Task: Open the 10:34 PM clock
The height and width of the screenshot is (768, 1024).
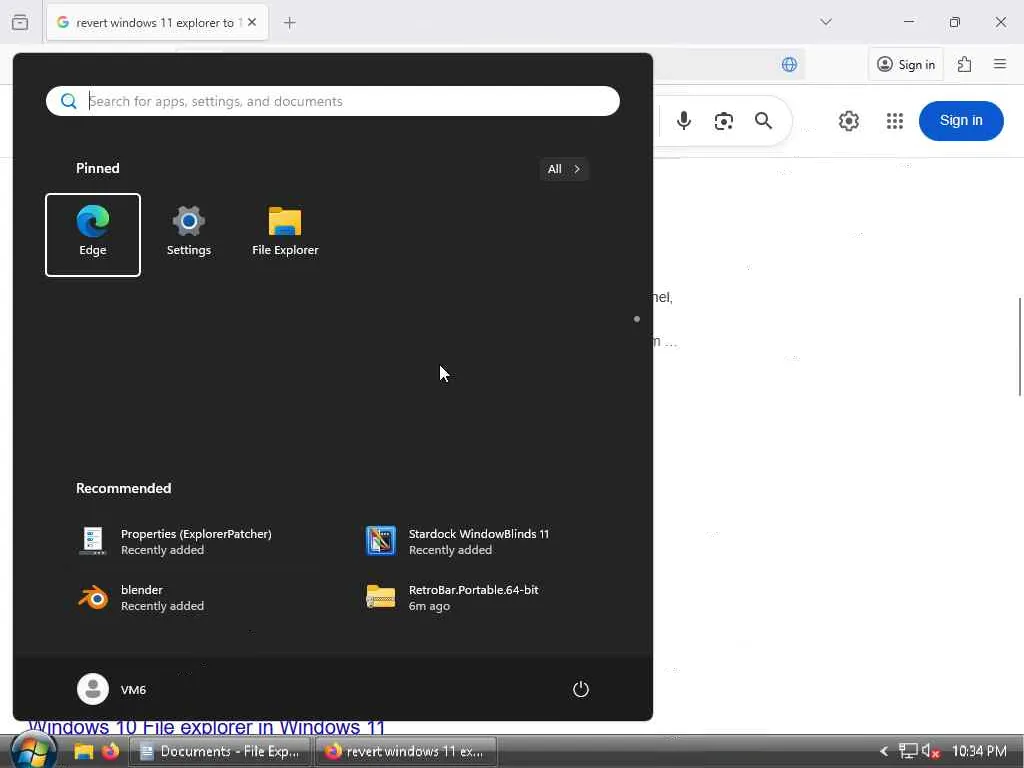Action: [979, 752]
